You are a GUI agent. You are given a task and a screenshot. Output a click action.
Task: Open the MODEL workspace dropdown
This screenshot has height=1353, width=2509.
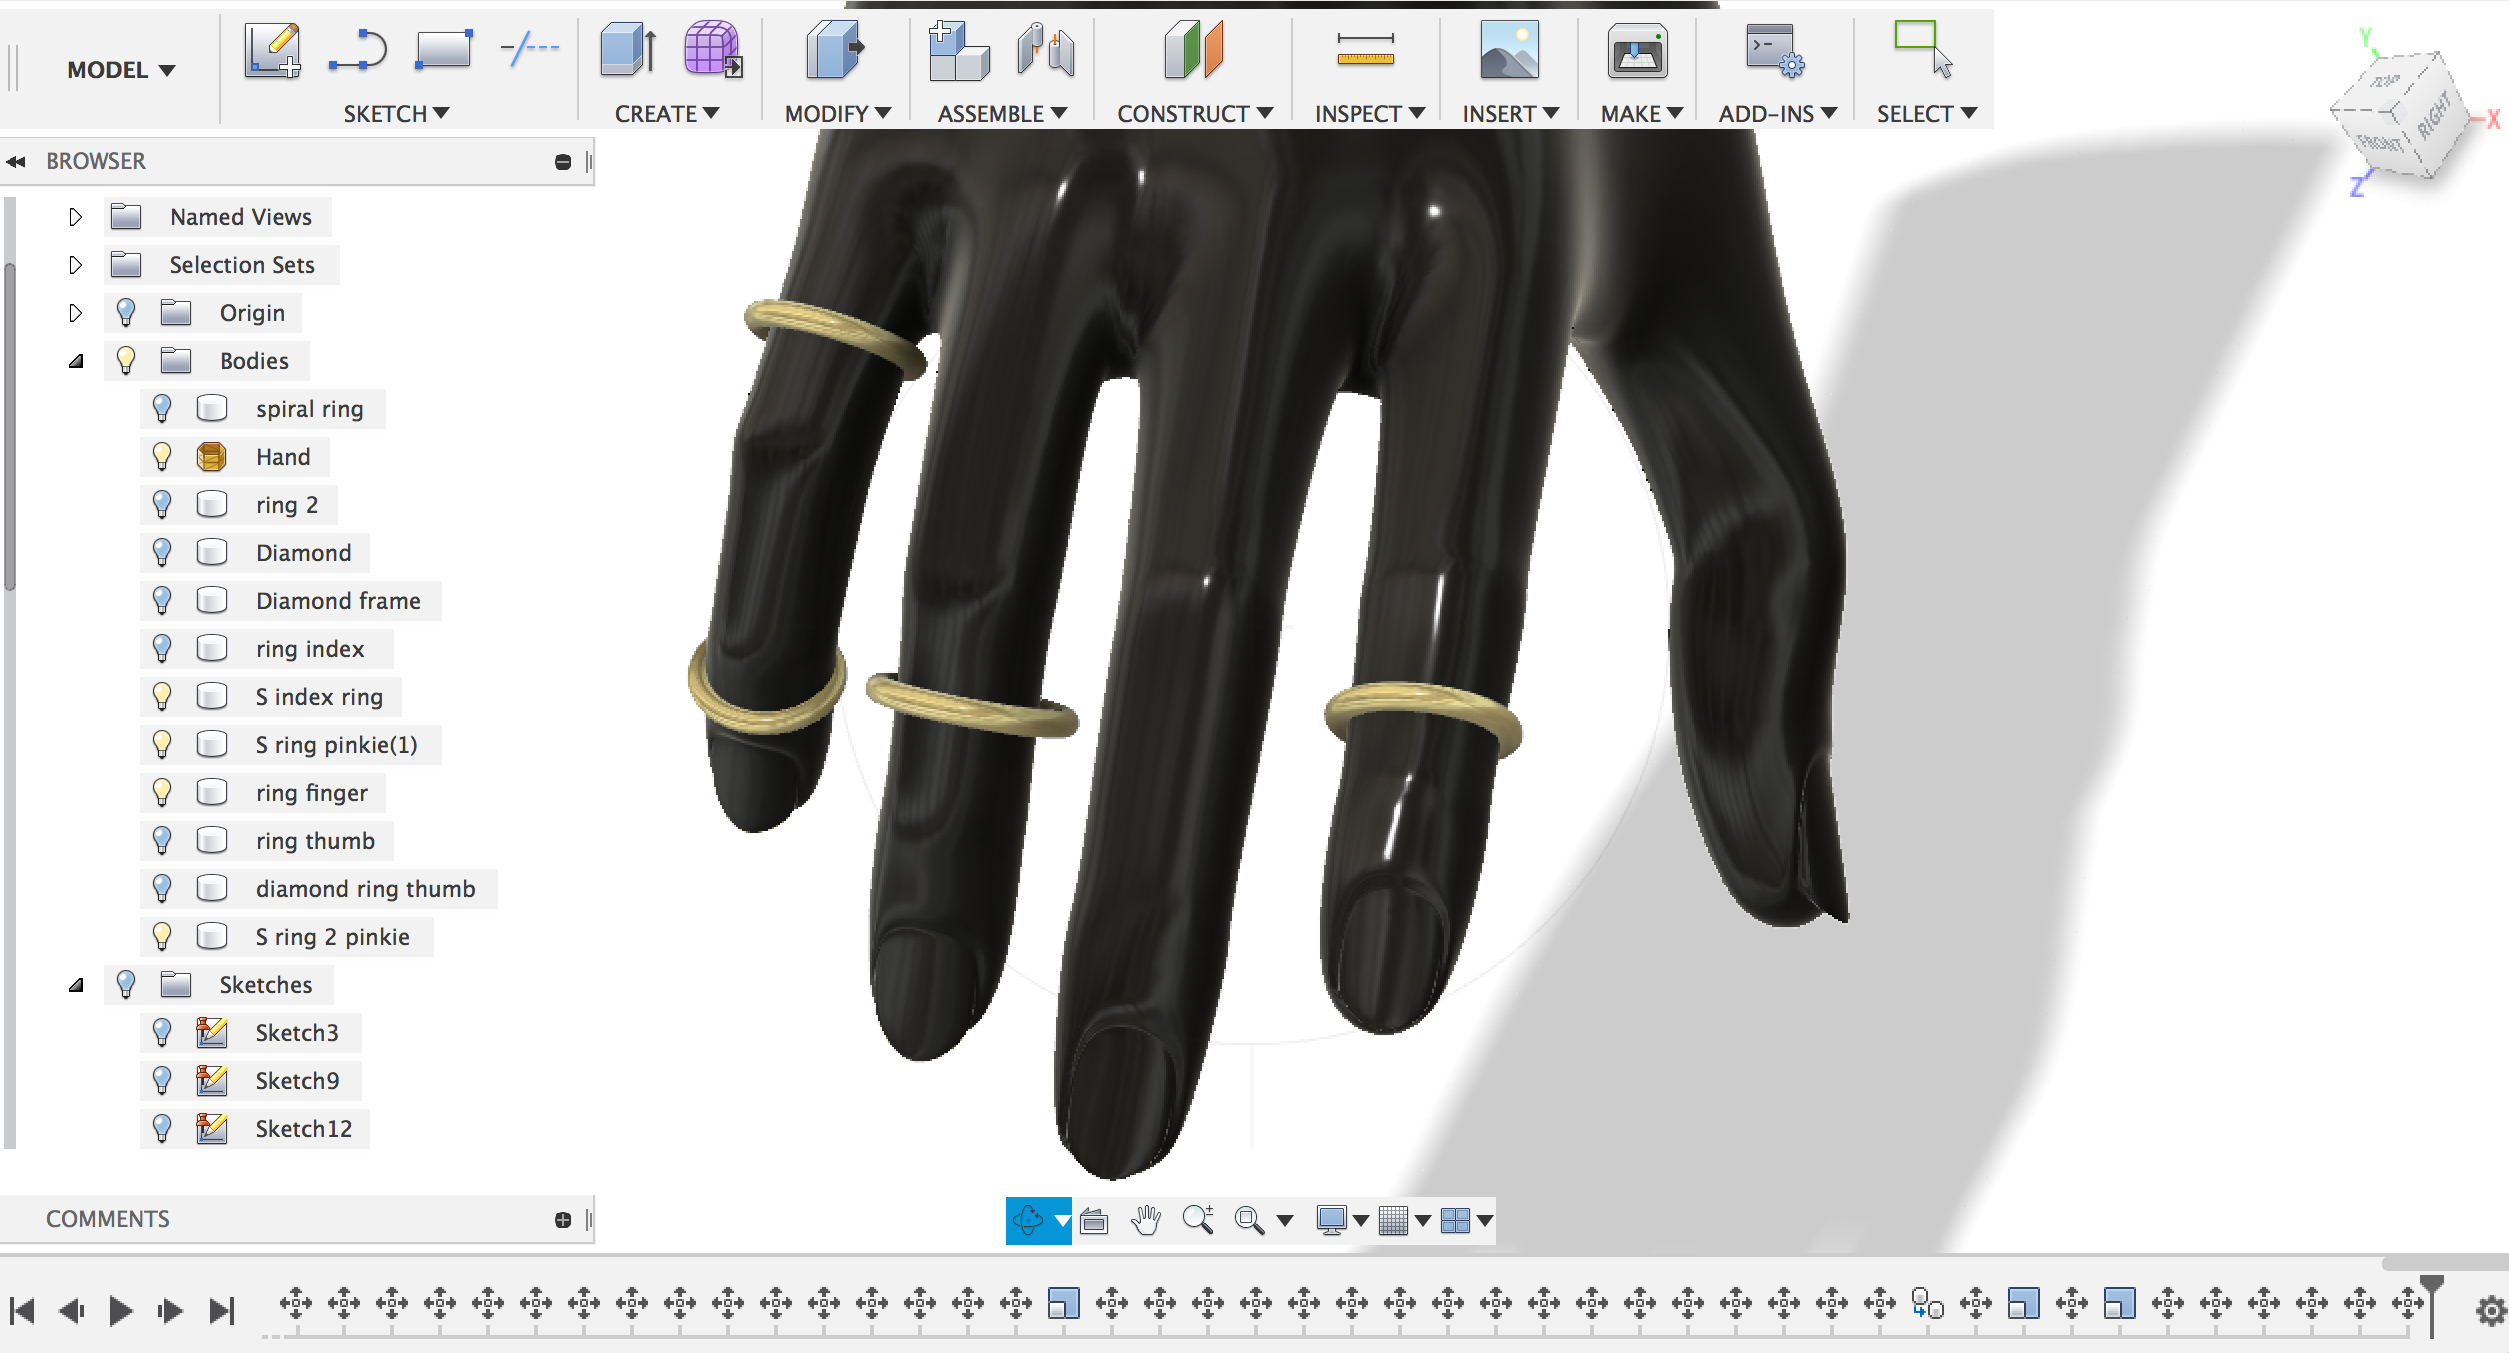coord(121,70)
